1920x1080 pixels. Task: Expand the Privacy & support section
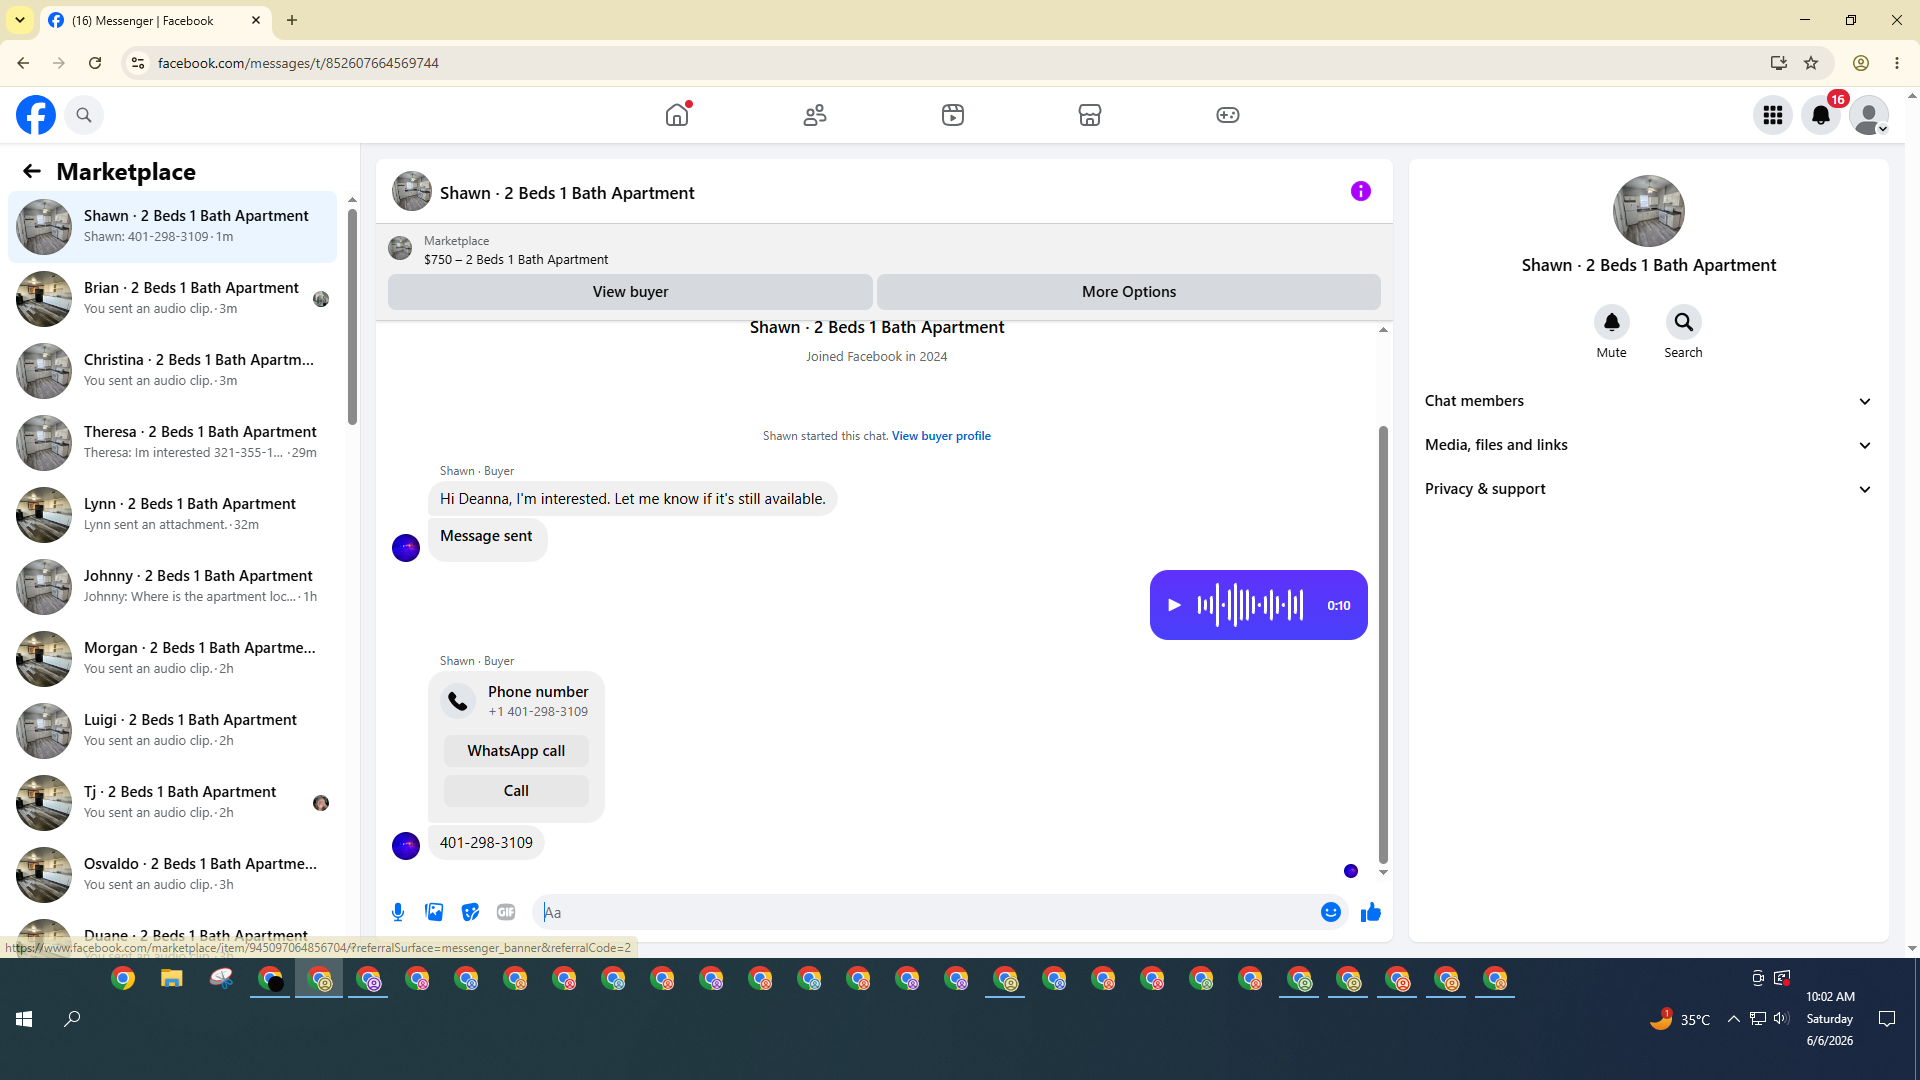1648,489
